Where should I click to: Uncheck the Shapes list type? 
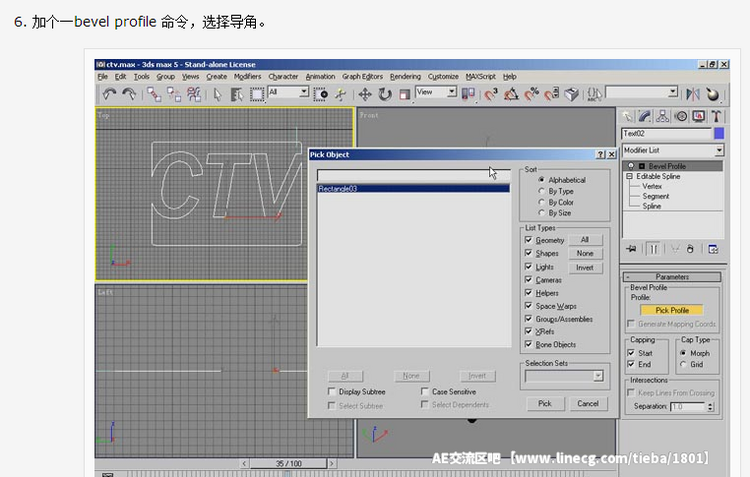coord(529,253)
